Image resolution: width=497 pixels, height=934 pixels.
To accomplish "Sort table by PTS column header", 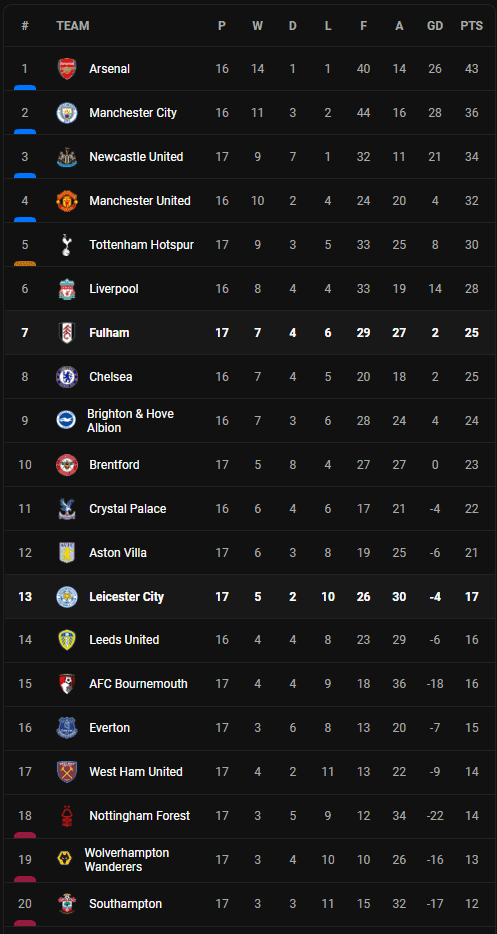I will tap(471, 26).
